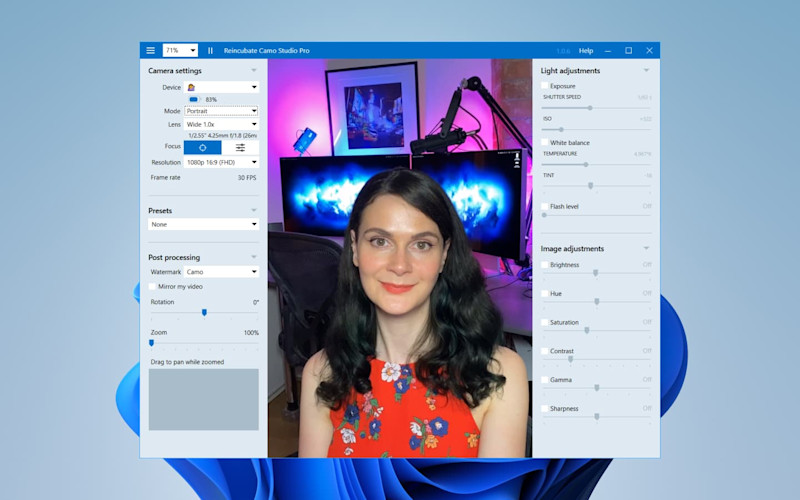
Task: Check the Mirror my video option
Action: click(x=153, y=286)
